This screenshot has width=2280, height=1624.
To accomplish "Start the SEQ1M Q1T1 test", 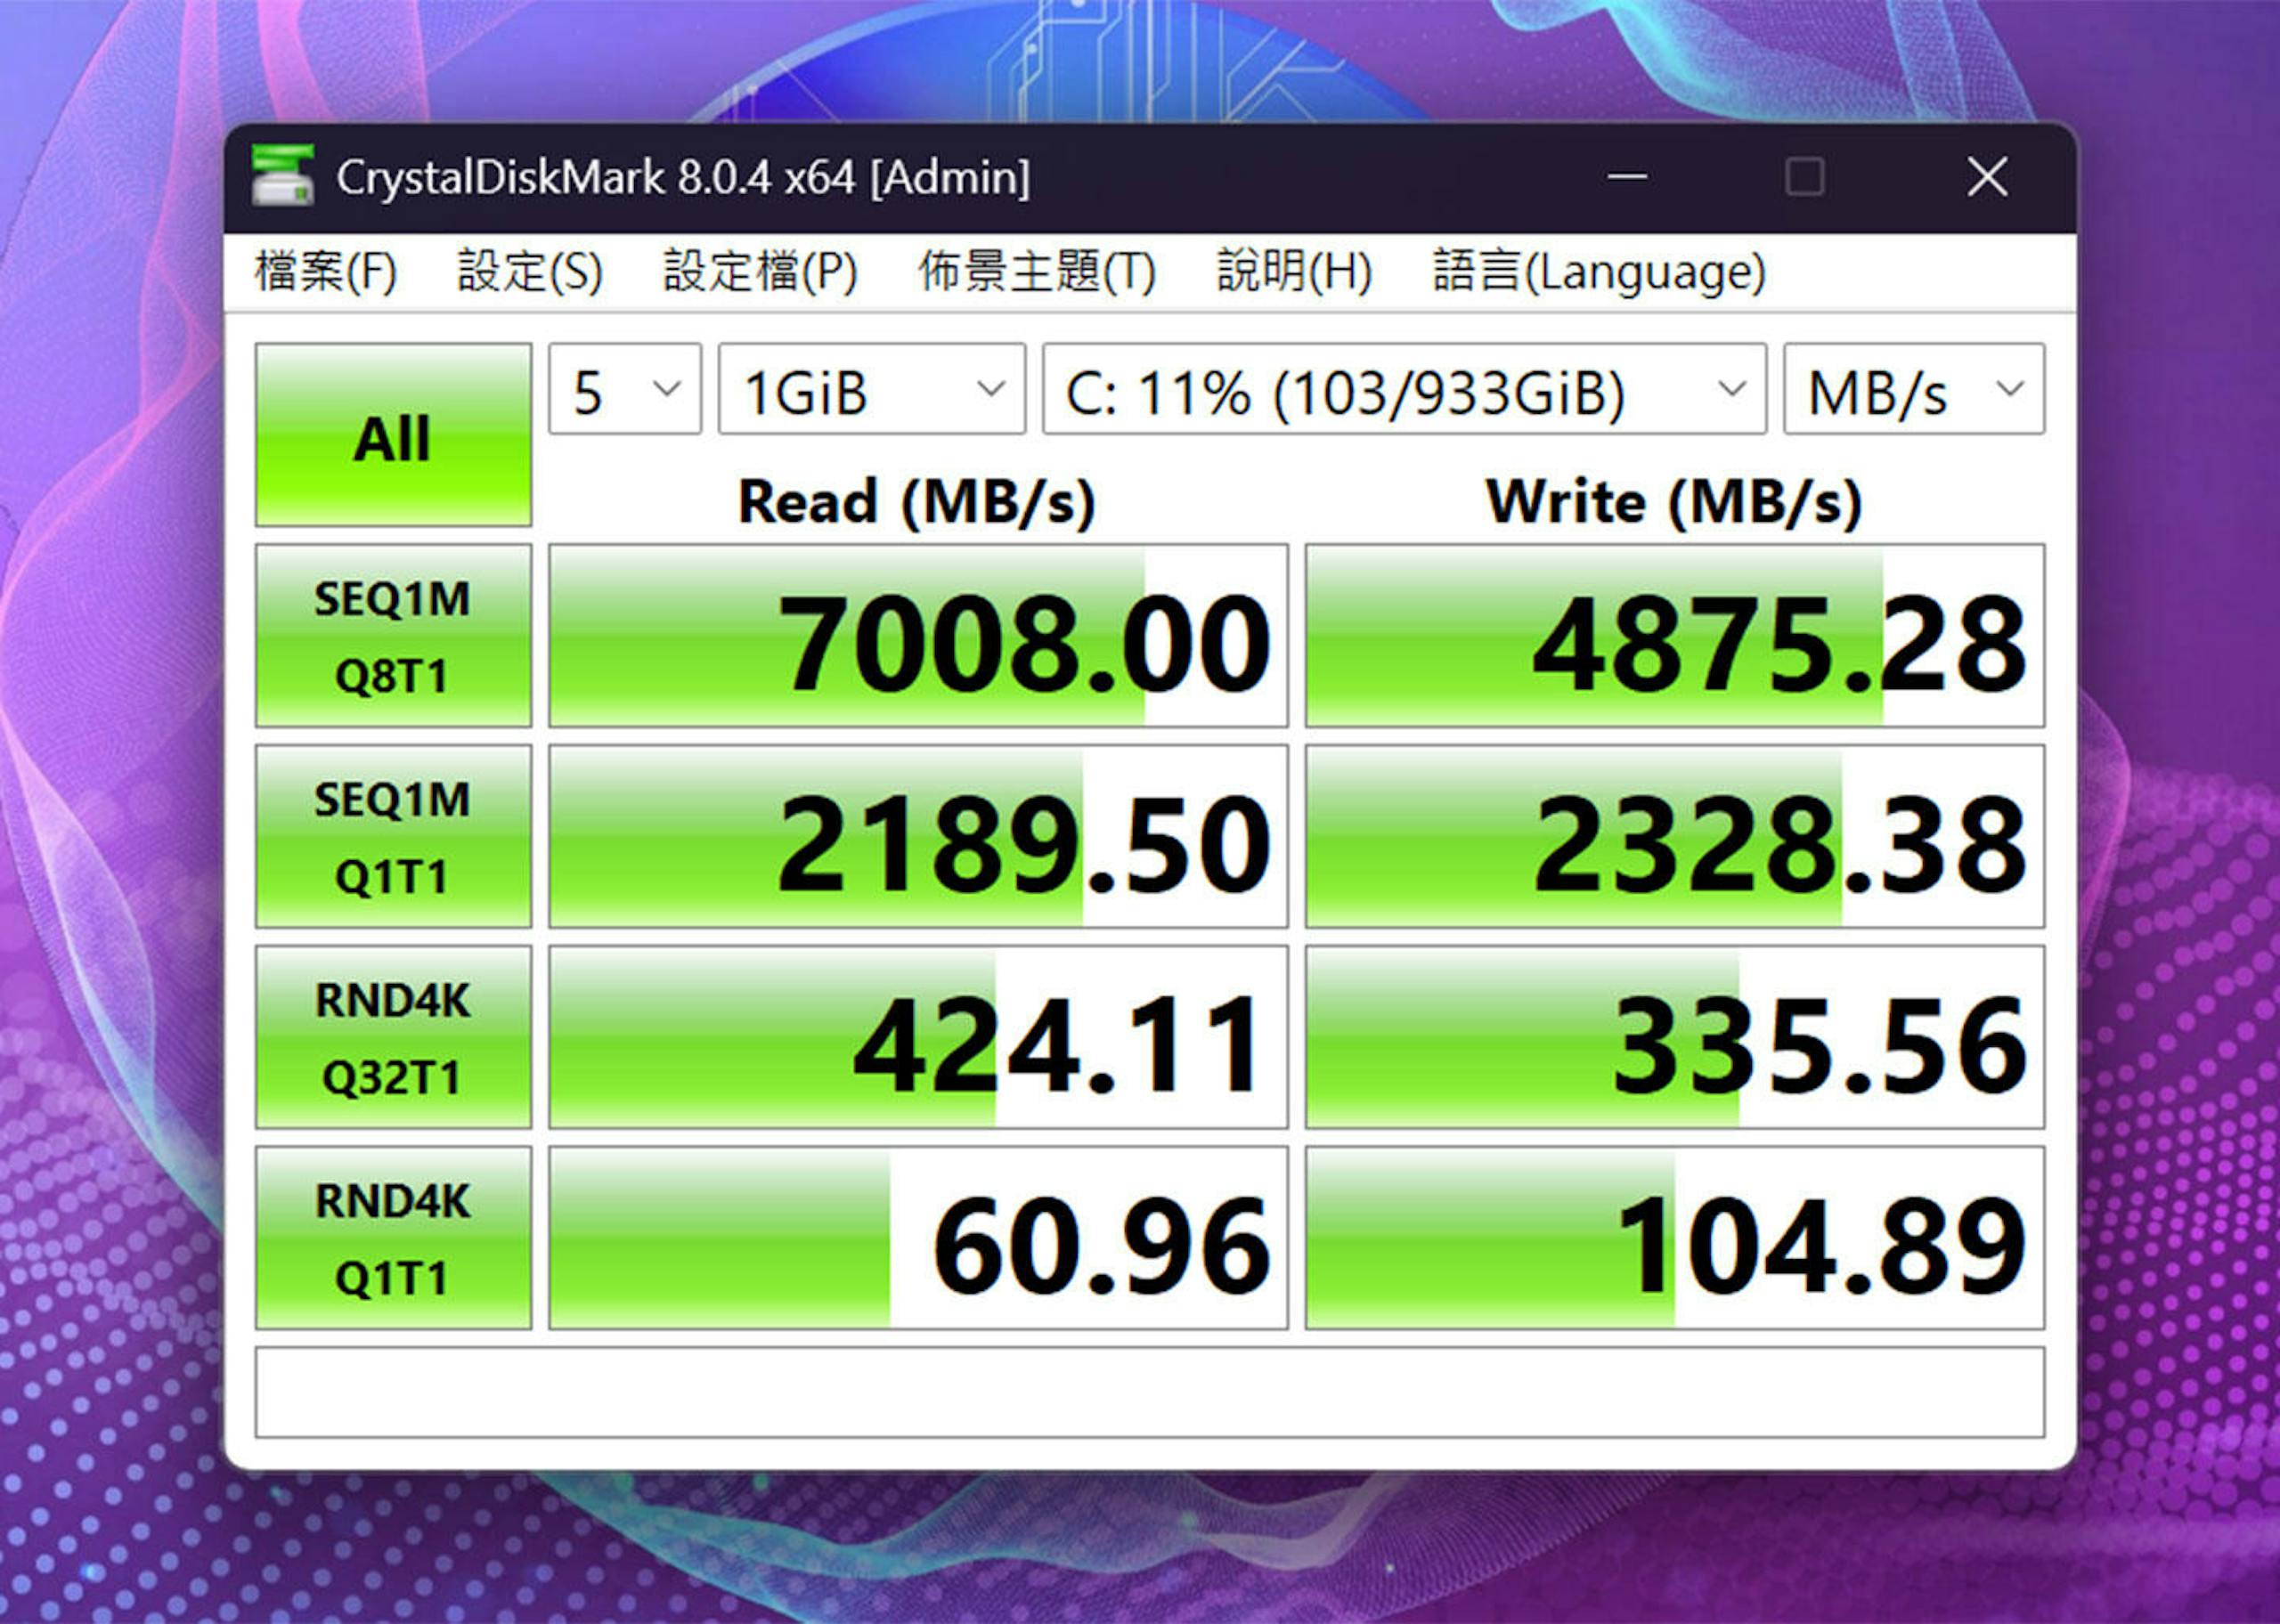I will pyautogui.click(x=393, y=836).
